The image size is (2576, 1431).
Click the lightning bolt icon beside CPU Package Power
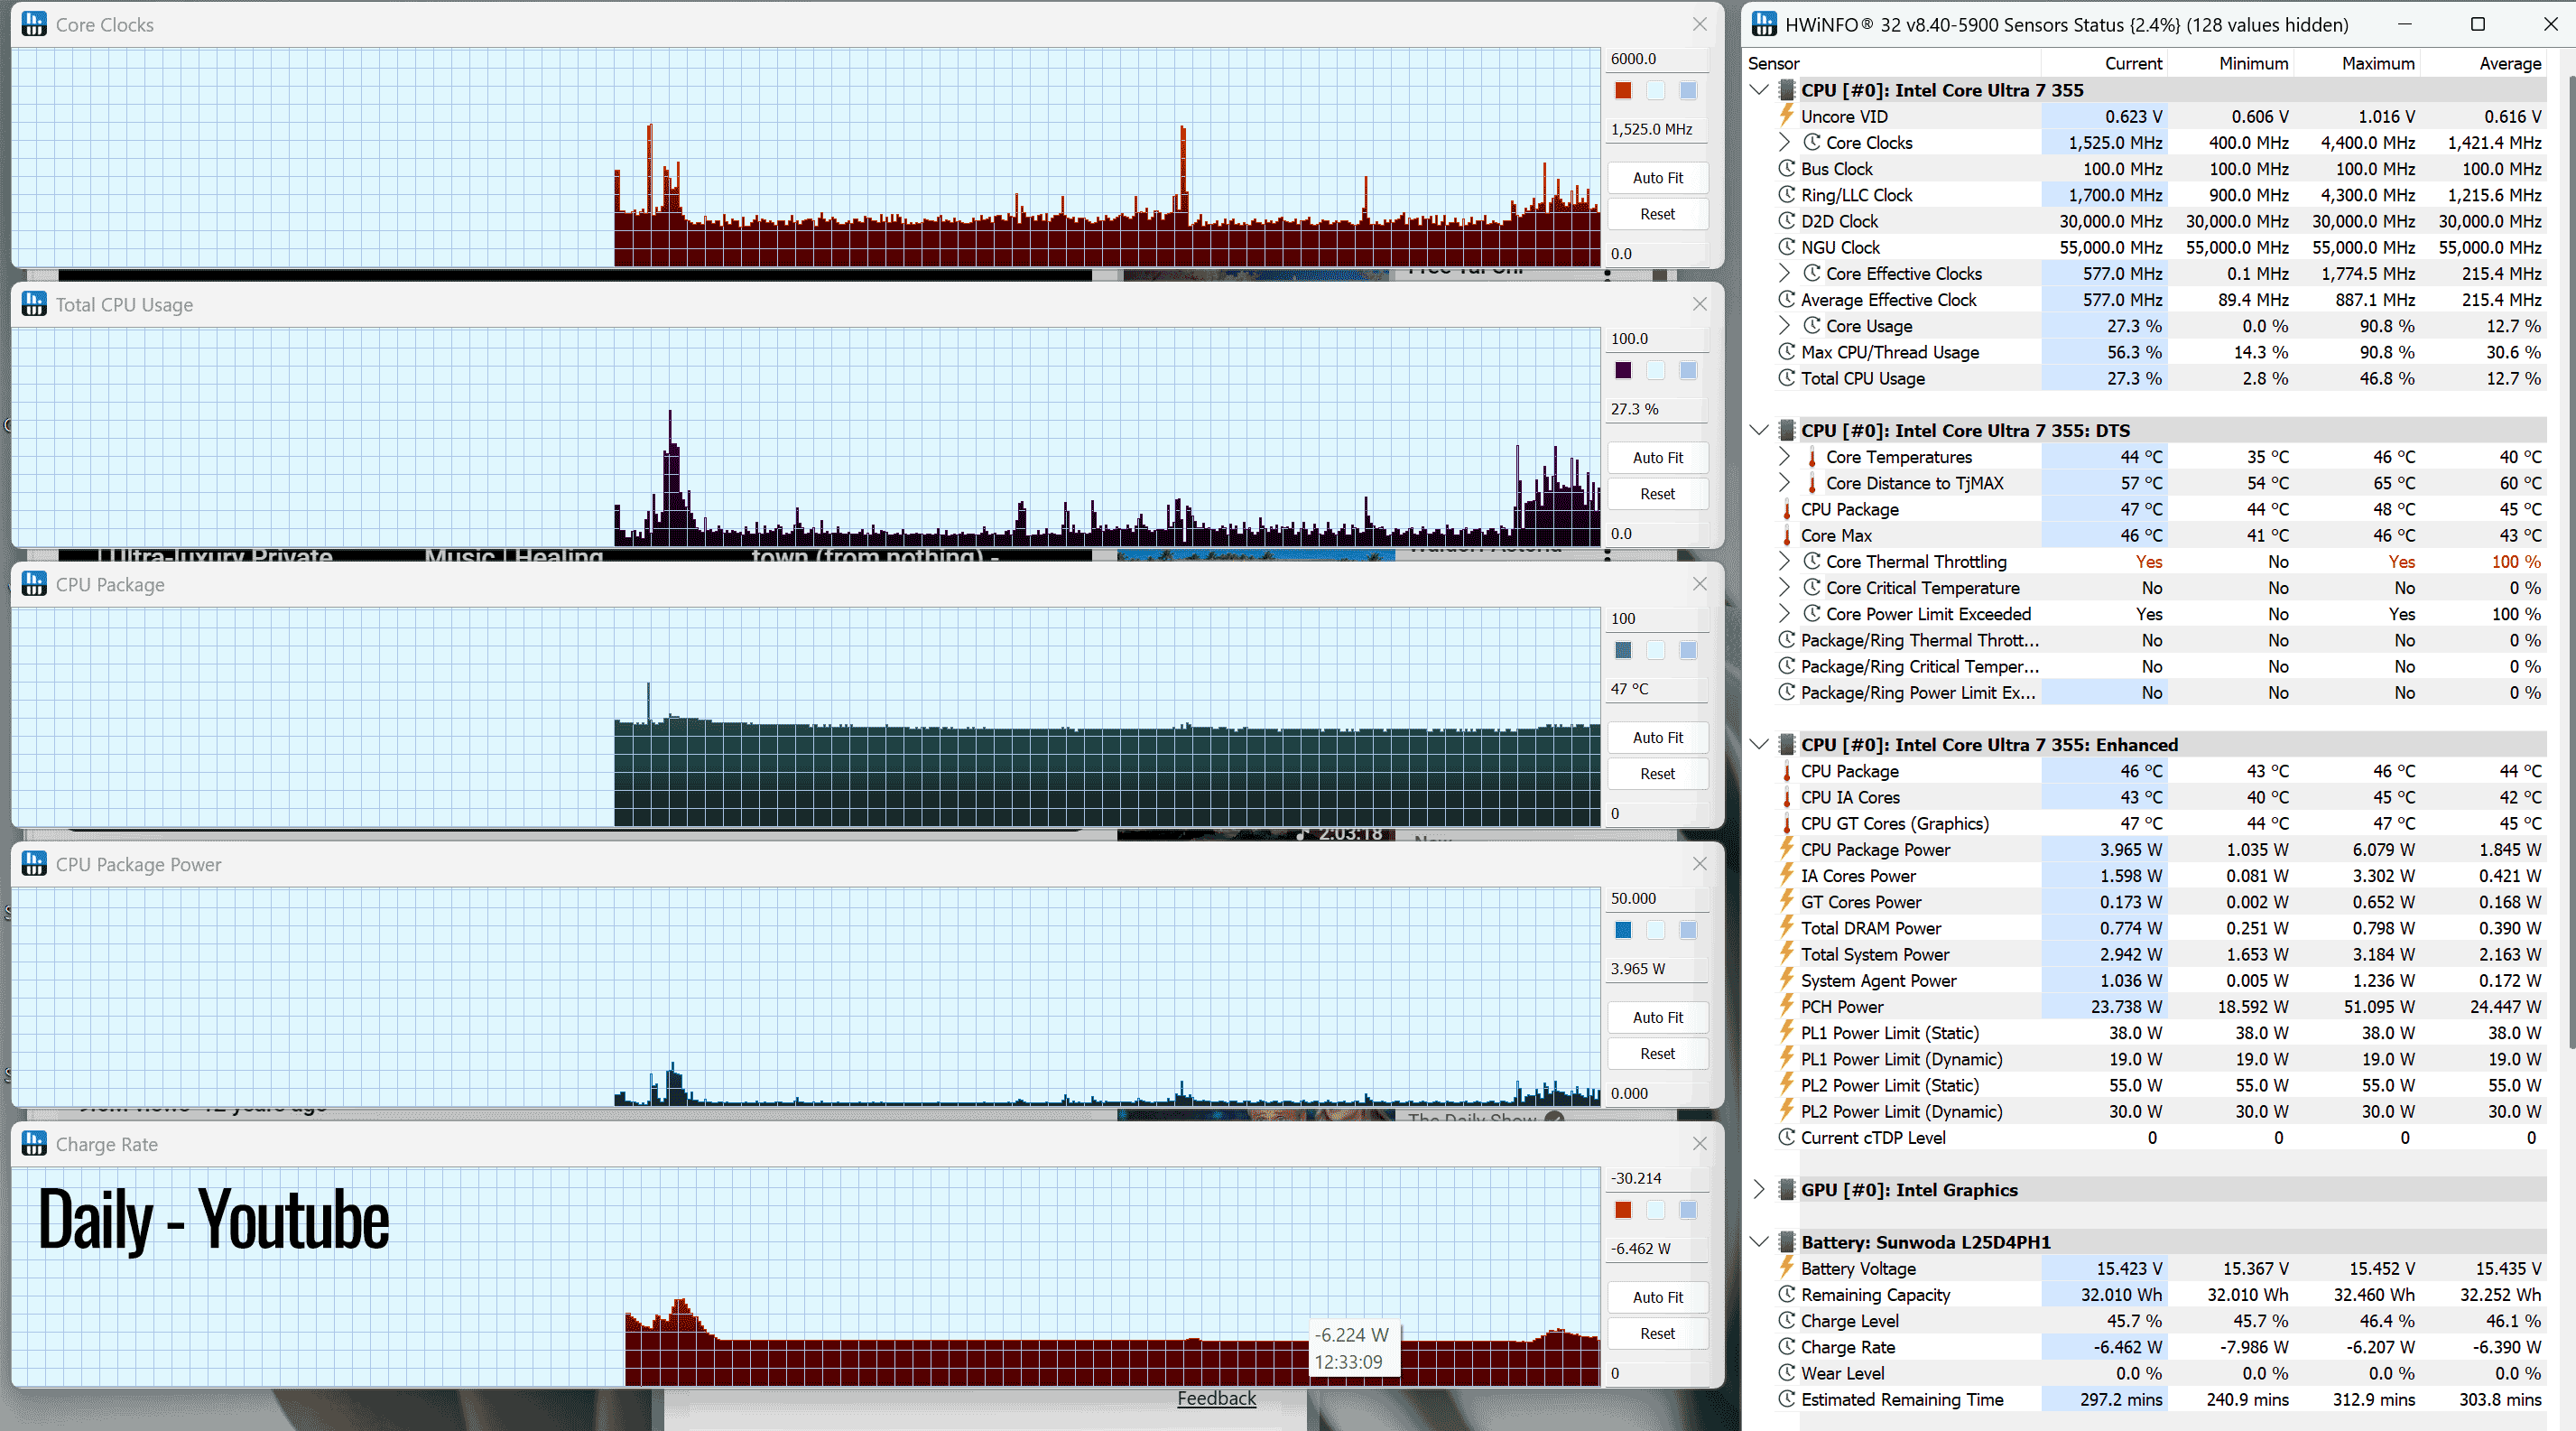coord(1787,849)
